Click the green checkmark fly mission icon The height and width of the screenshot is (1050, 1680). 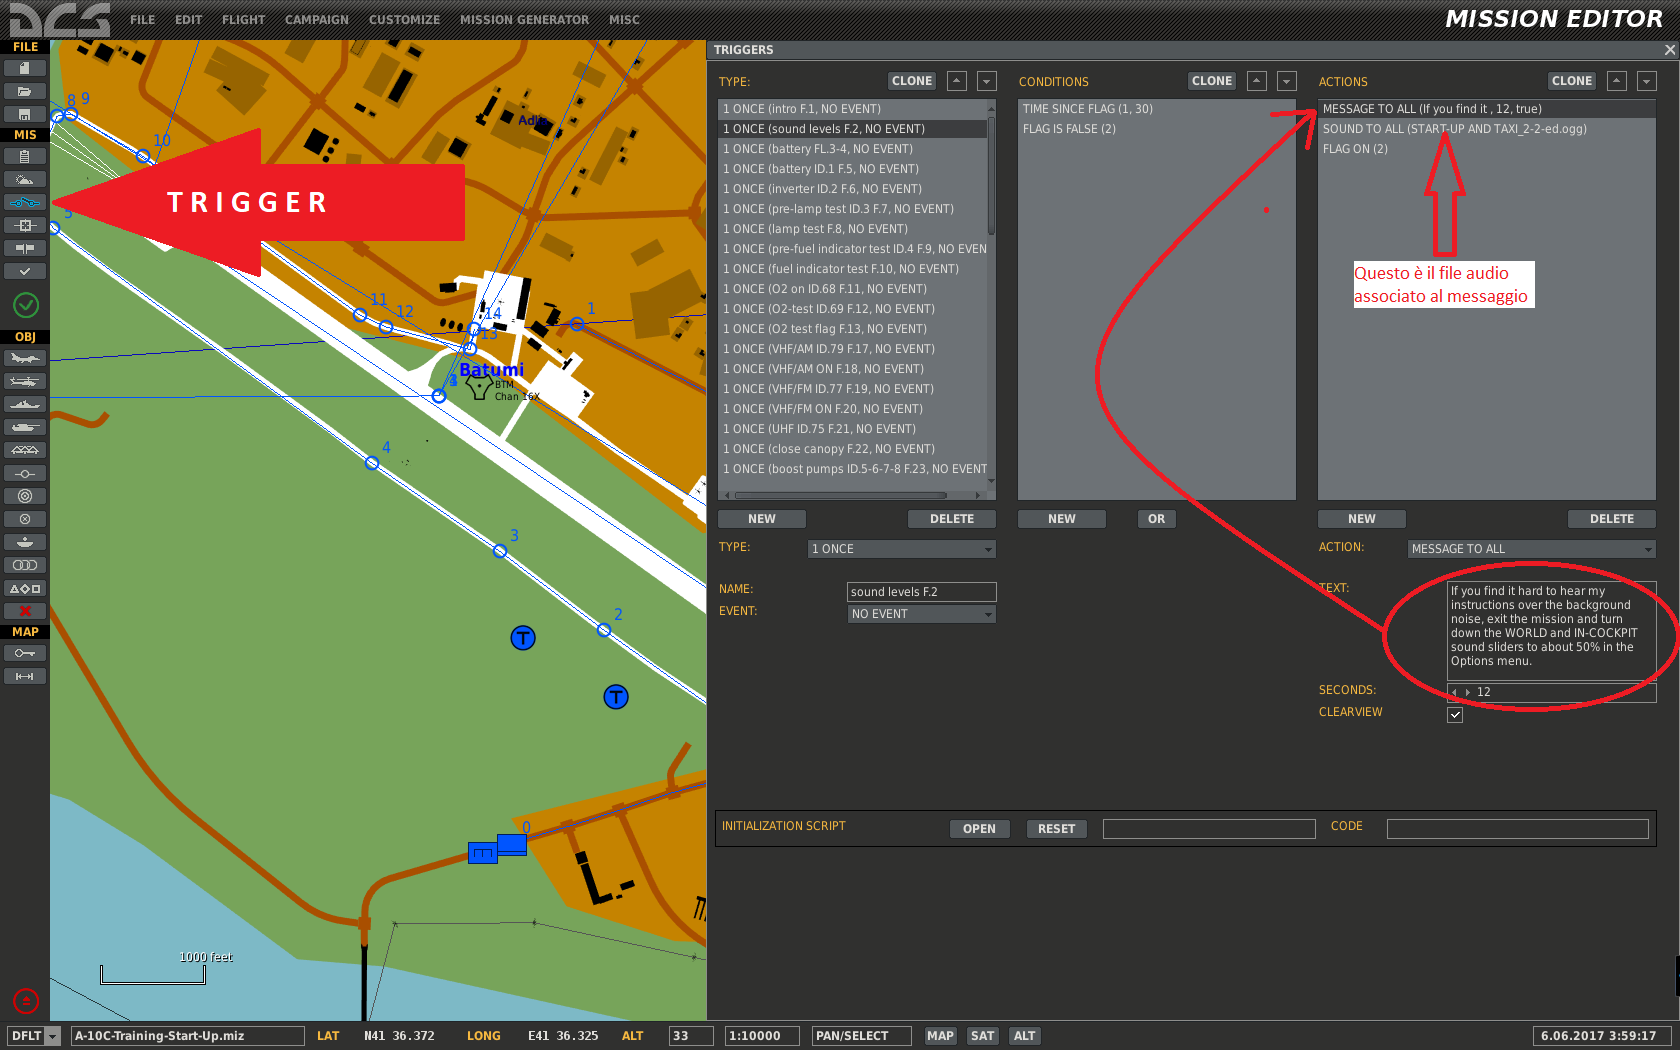[x=26, y=305]
